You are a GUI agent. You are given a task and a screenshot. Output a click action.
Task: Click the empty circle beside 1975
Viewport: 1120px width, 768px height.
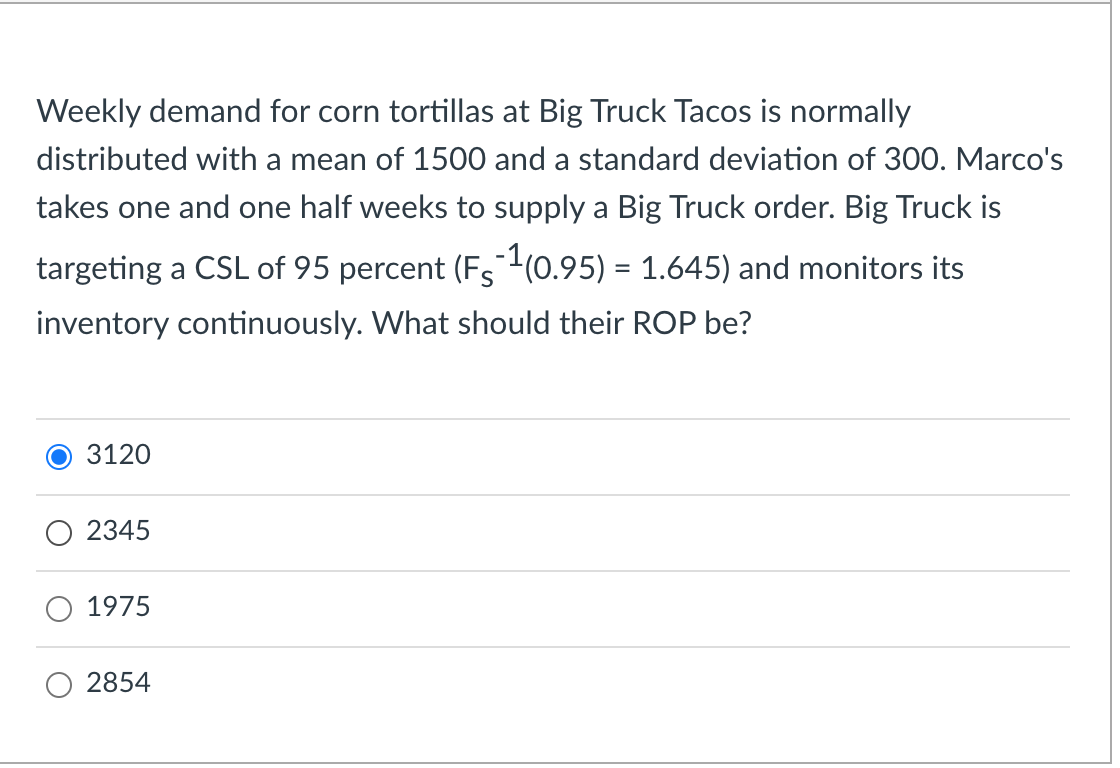point(59,608)
